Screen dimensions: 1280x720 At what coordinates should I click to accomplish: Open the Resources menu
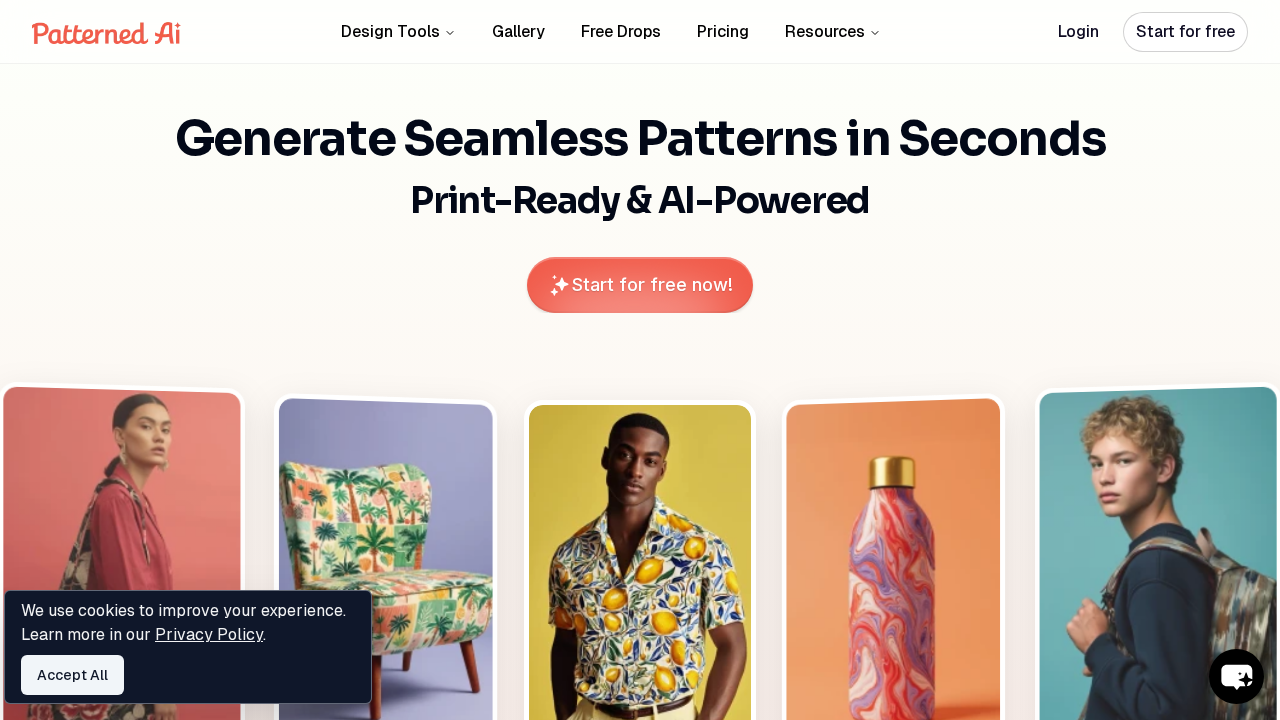tap(832, 32)
